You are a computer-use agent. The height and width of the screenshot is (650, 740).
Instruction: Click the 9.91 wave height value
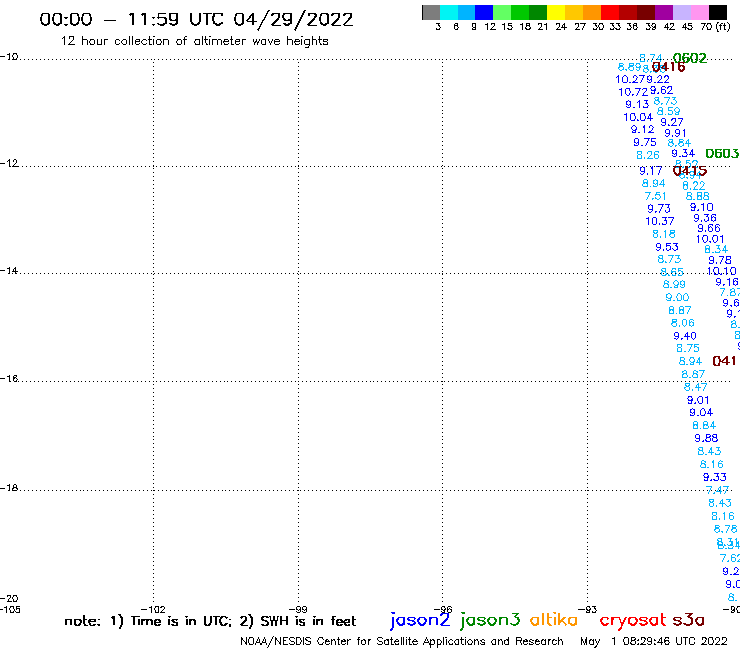(675, 134)
